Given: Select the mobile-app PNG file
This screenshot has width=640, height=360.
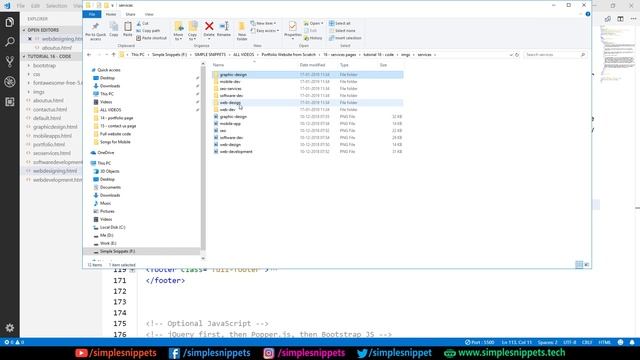Looking at the screenshot, I should tap(230, 124).
